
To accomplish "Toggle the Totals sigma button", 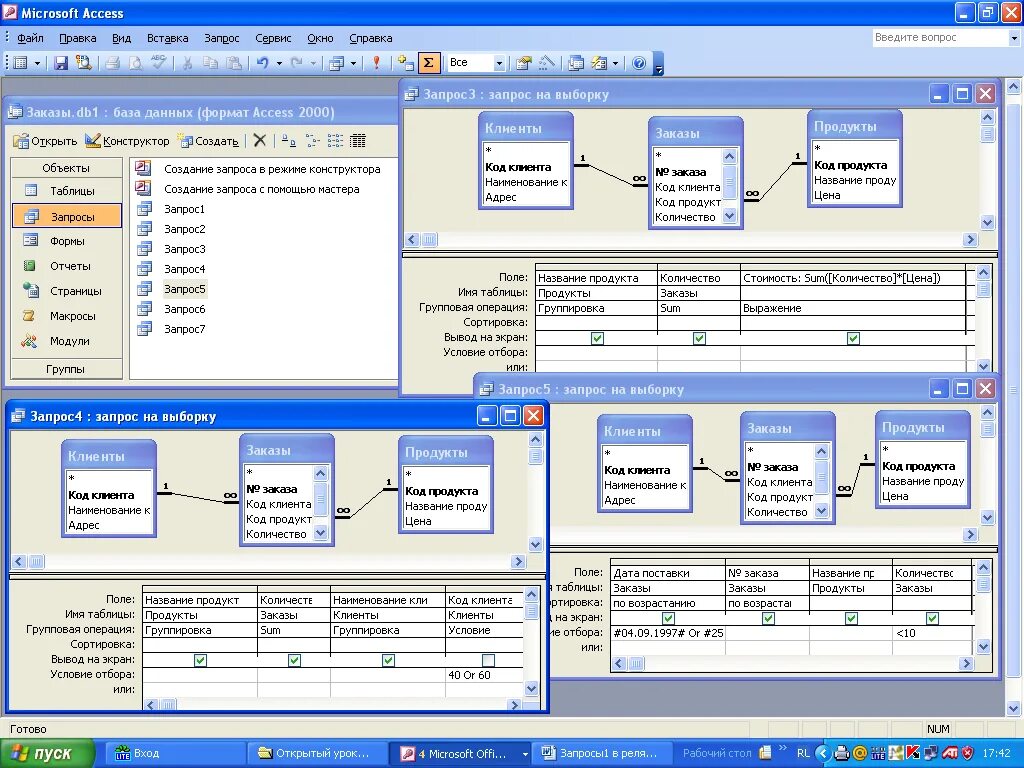I will point(428,63).
